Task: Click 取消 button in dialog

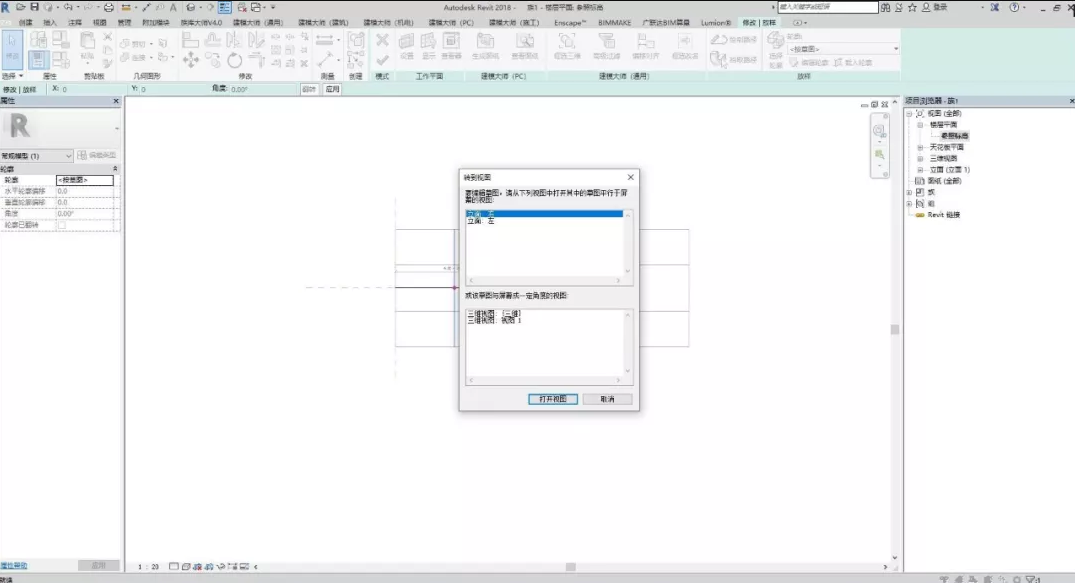Action: 607,398
